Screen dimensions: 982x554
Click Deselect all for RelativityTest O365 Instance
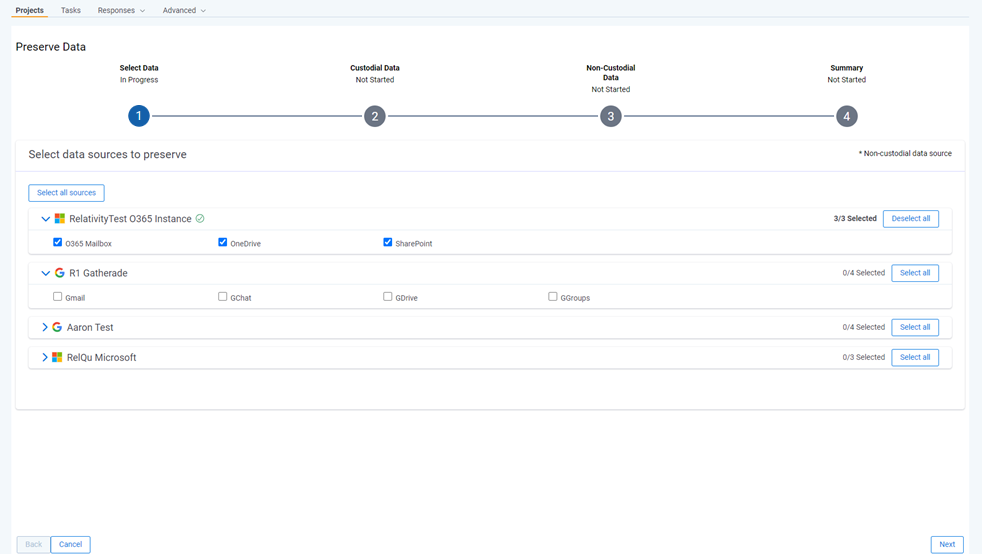911,218
